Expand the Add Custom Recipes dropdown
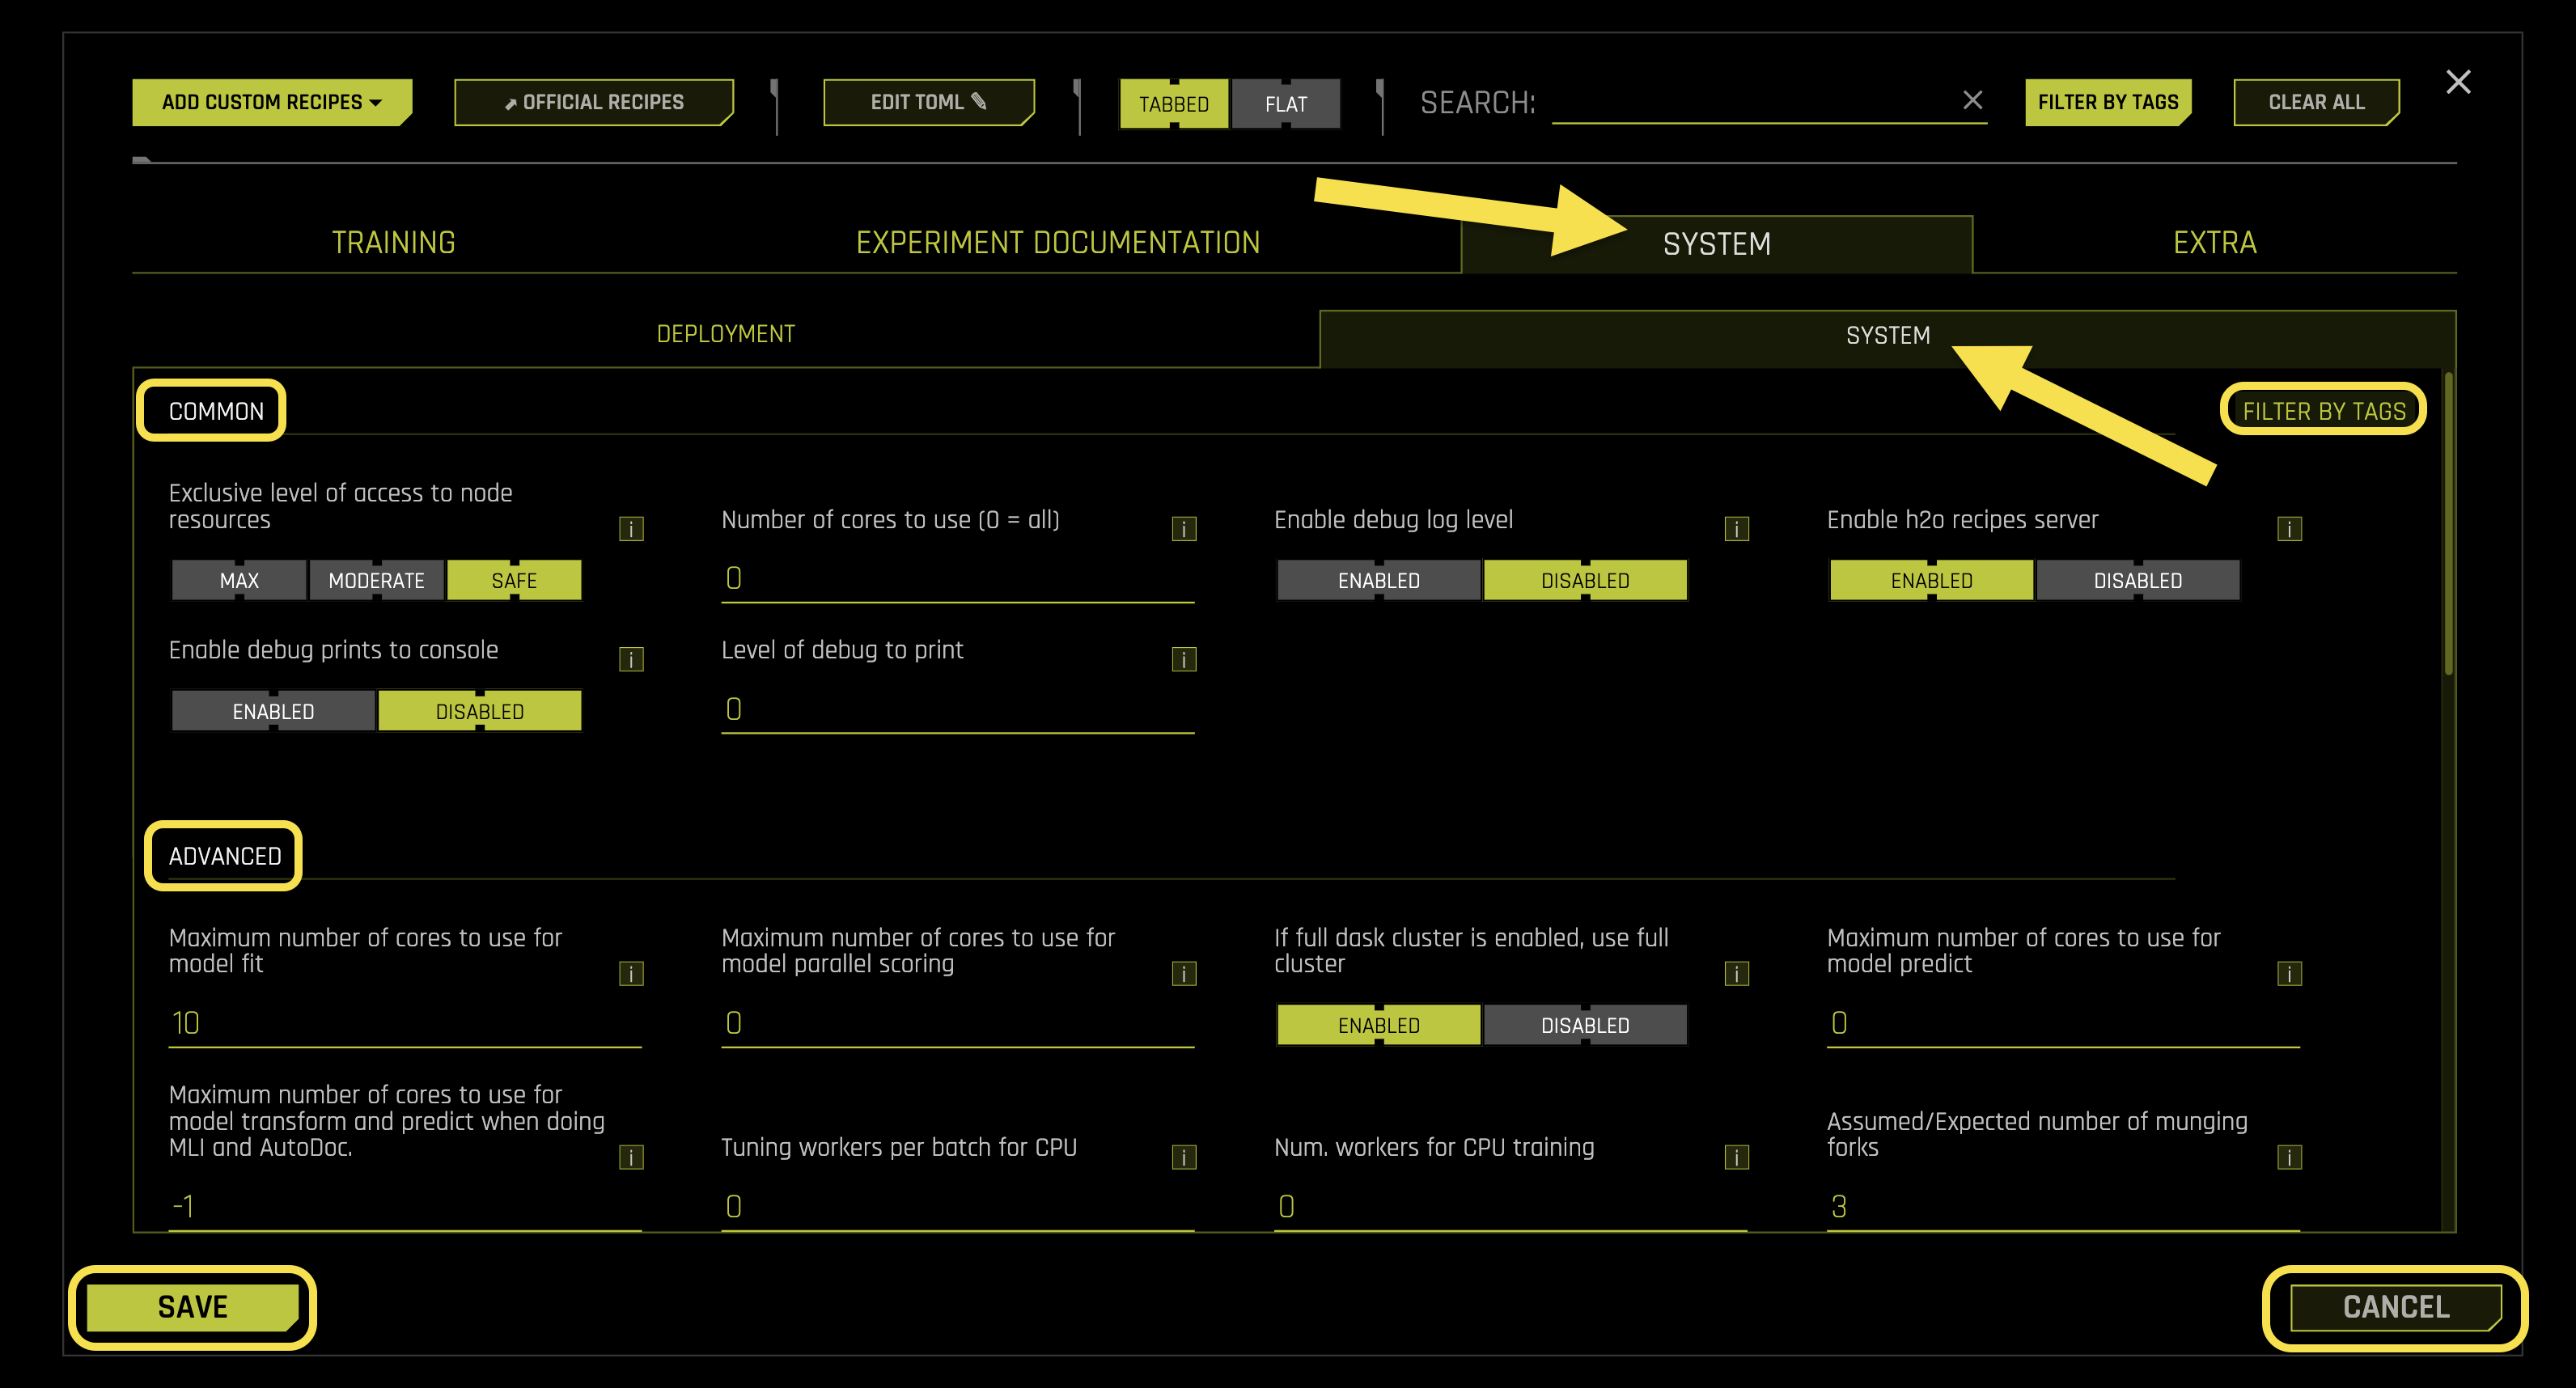2576x1388 pixels. pyautogui.click(x=271, y=101)
